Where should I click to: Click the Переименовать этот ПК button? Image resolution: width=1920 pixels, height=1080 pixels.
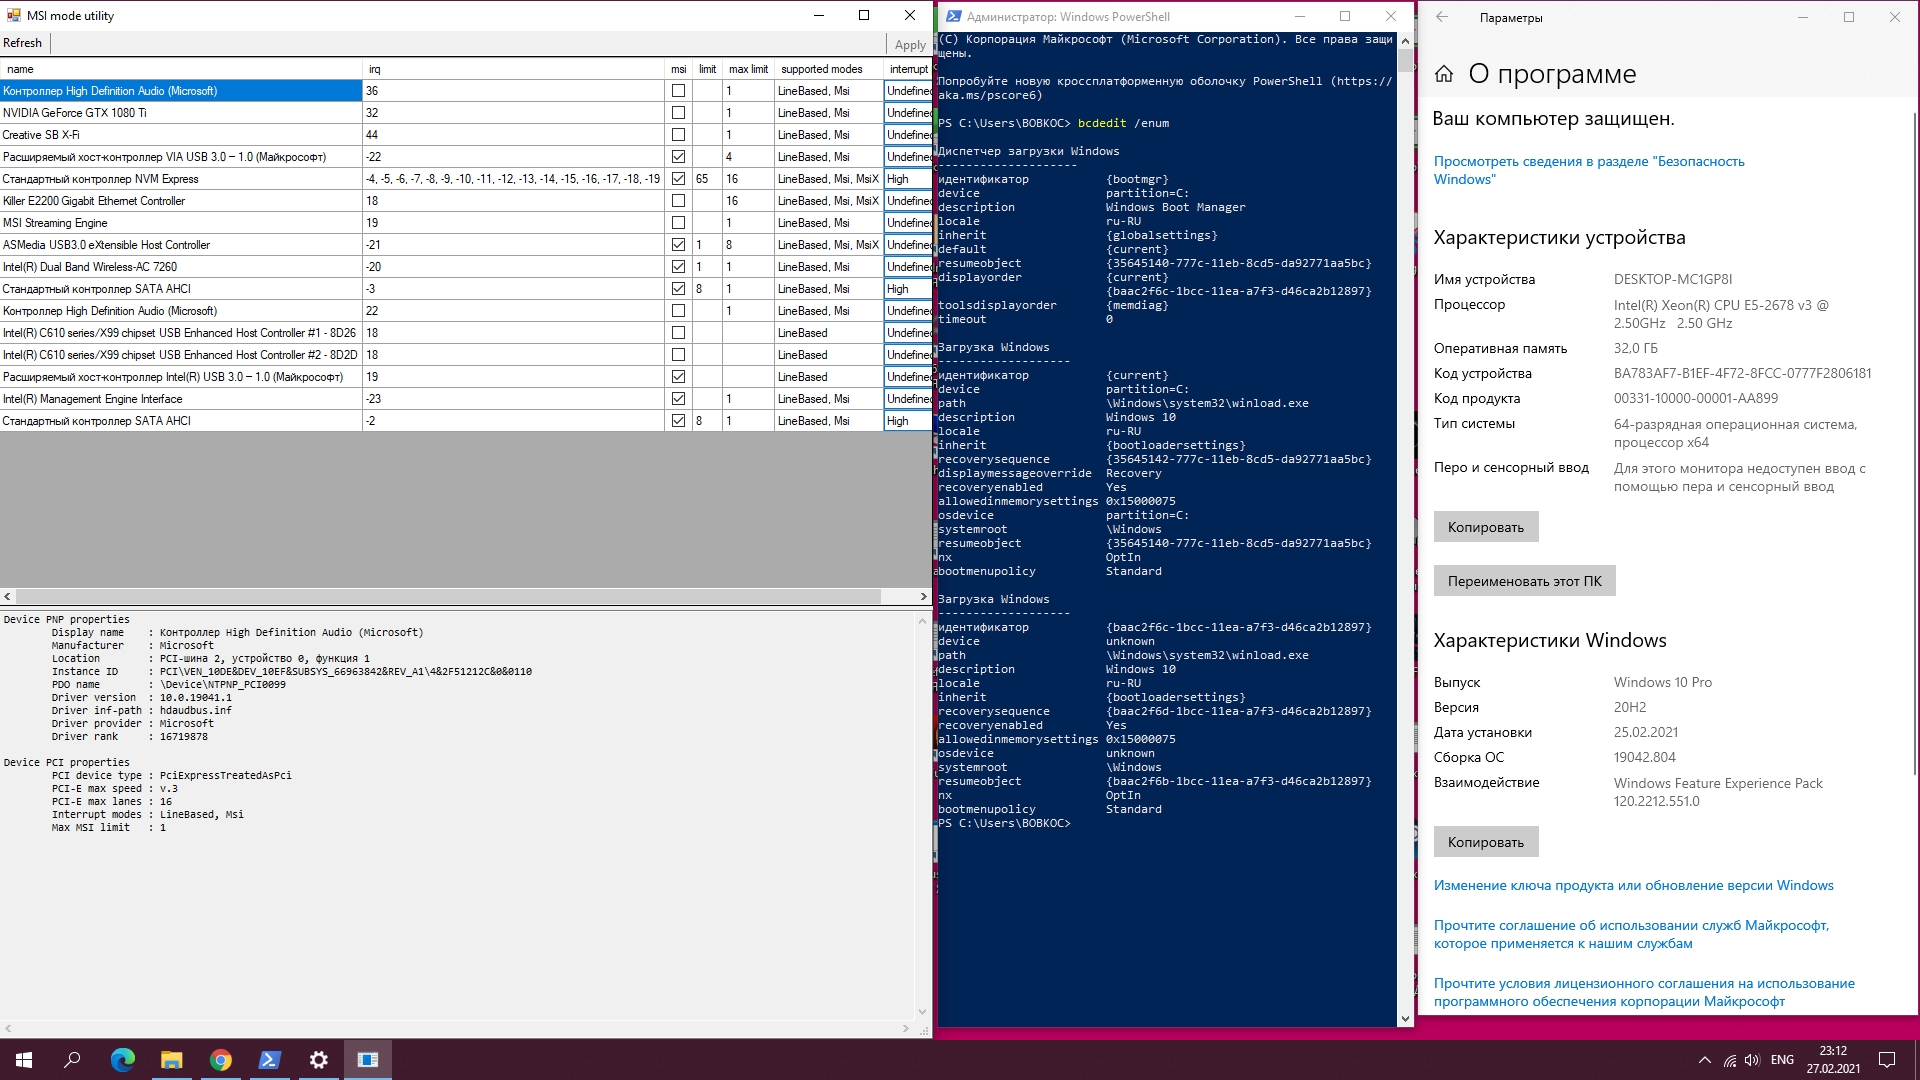1524,581
